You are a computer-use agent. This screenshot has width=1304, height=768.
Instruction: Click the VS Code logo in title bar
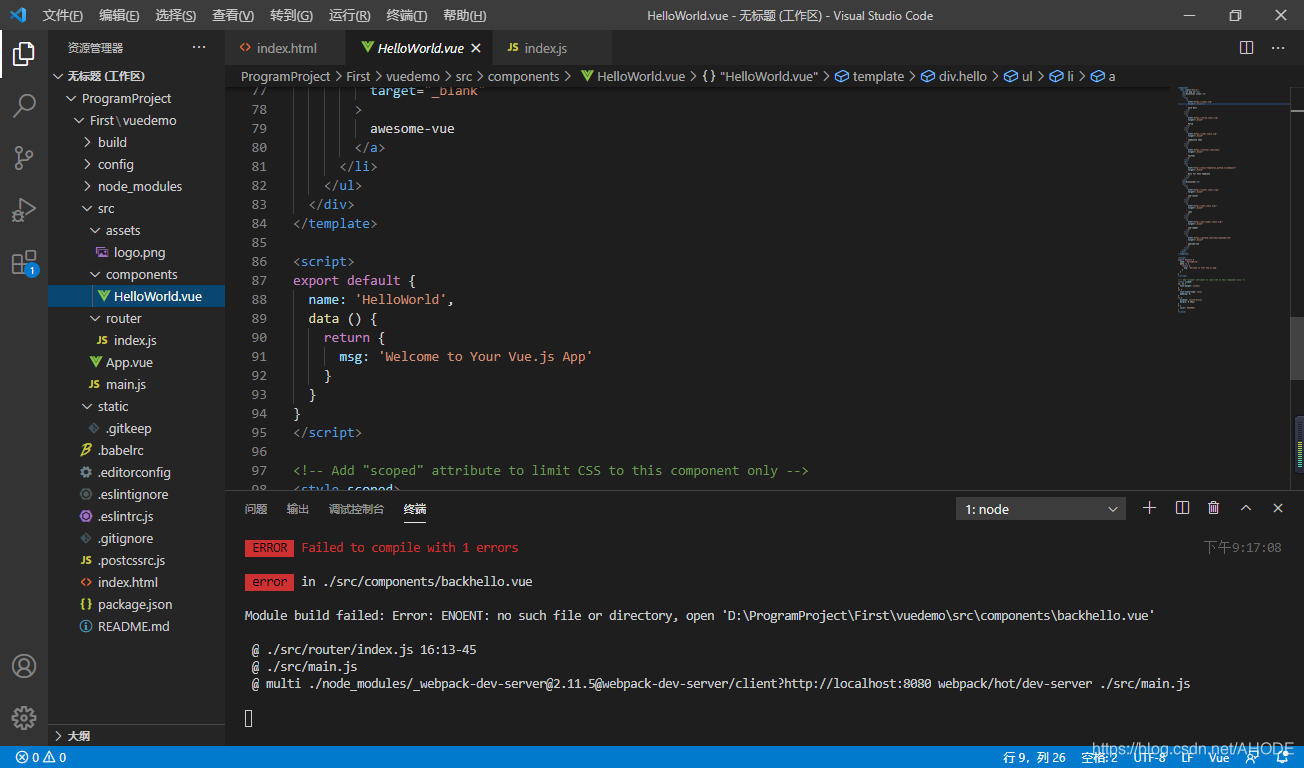(18, 15)
